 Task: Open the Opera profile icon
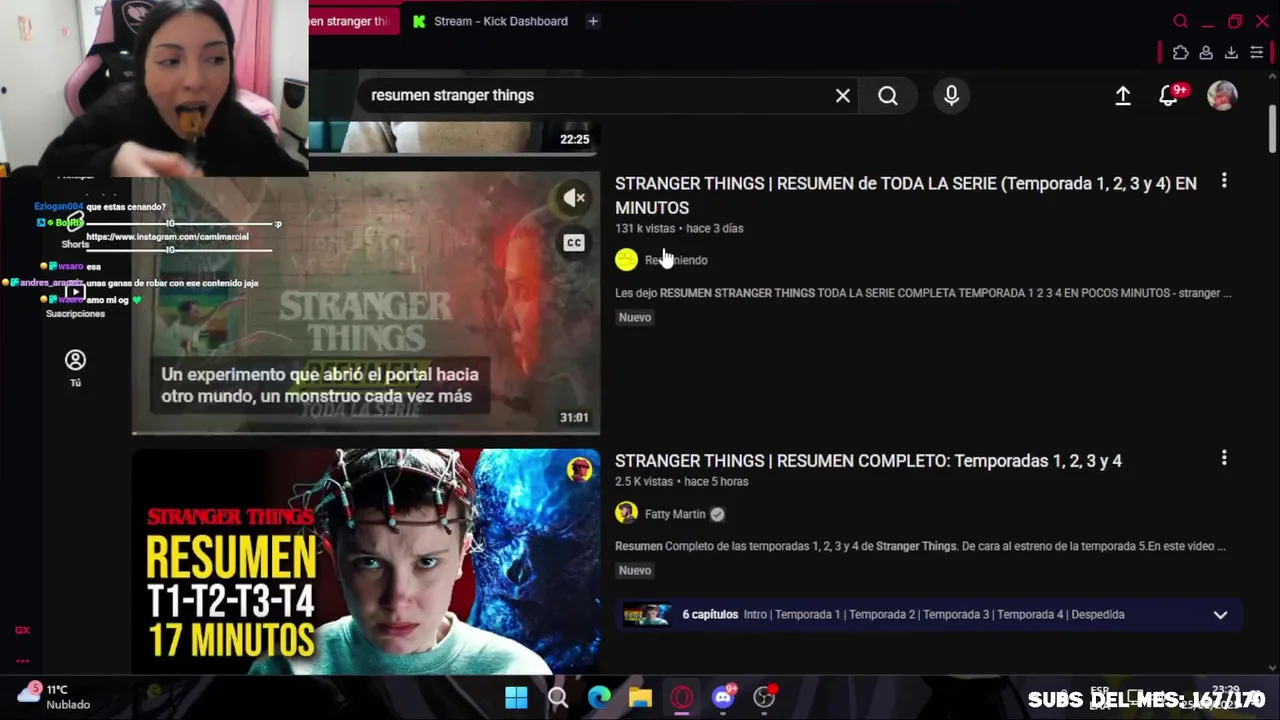coord(1206,53)
